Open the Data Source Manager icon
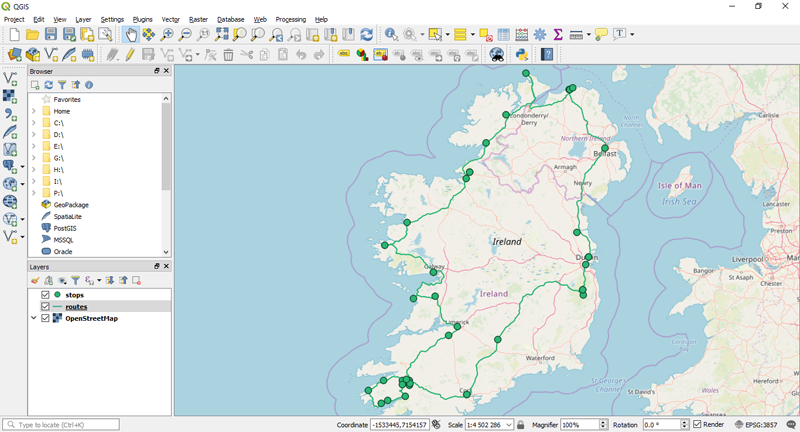Image resolution: width=800 pixels, height=432 pixels. pyautogui.click(x=14, y=54)
